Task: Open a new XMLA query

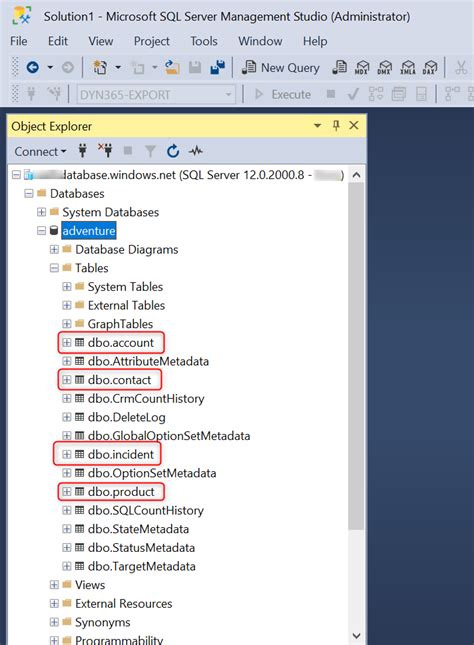Action: pos(408,67)
